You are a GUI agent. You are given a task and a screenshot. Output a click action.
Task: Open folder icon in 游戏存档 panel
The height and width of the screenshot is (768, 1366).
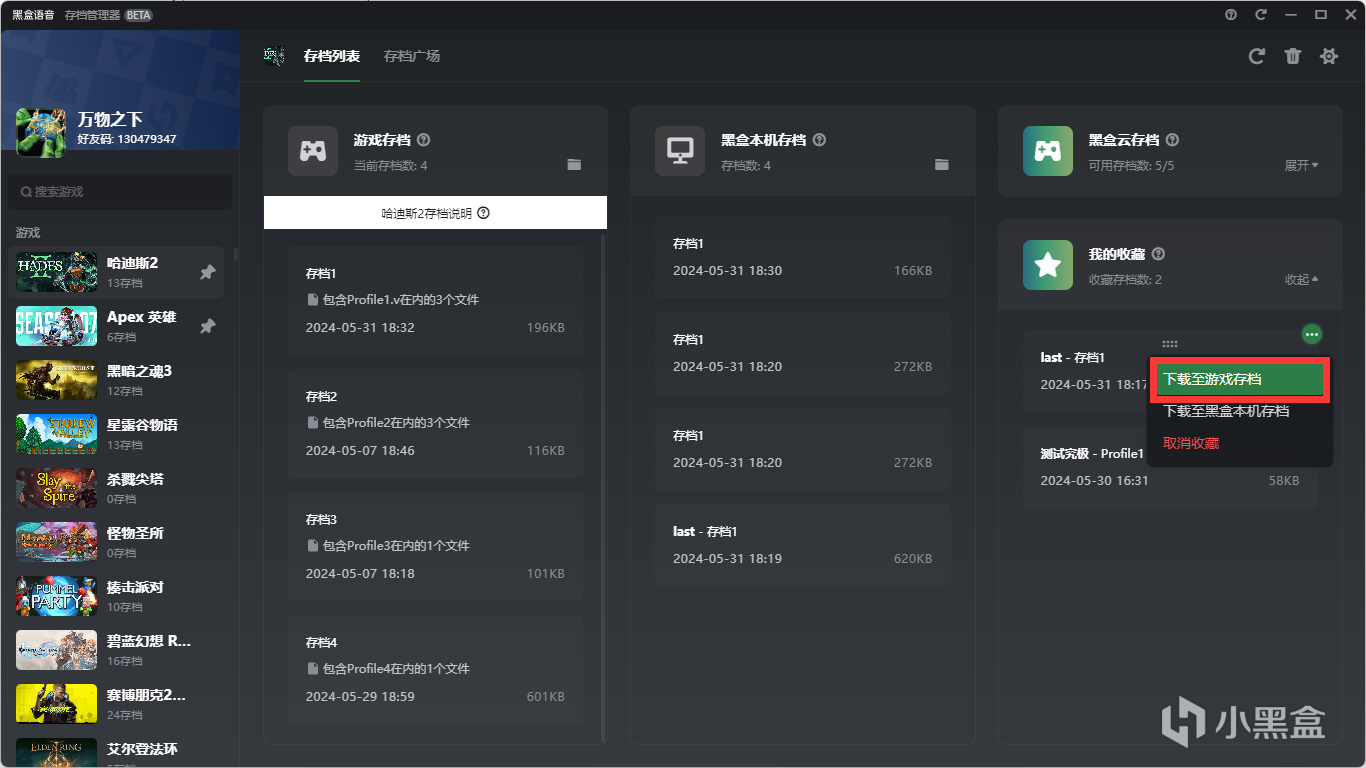[x=574, y=164]
